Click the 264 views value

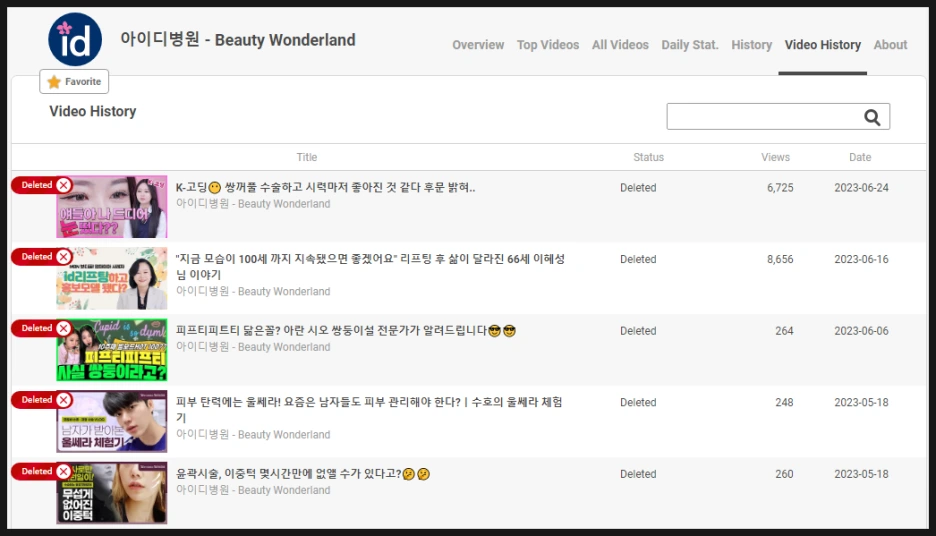click(x=784, y=331)
